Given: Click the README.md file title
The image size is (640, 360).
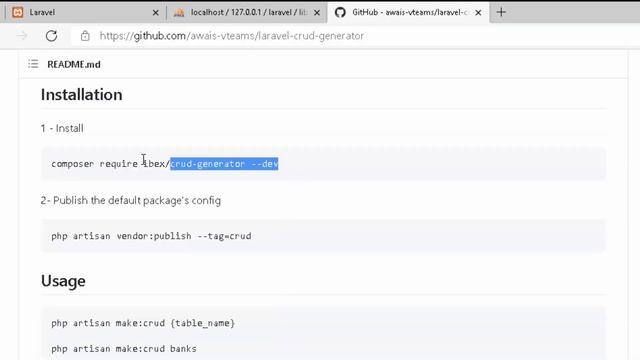Looking at the screenshot, I should click(x=74, y=64).
